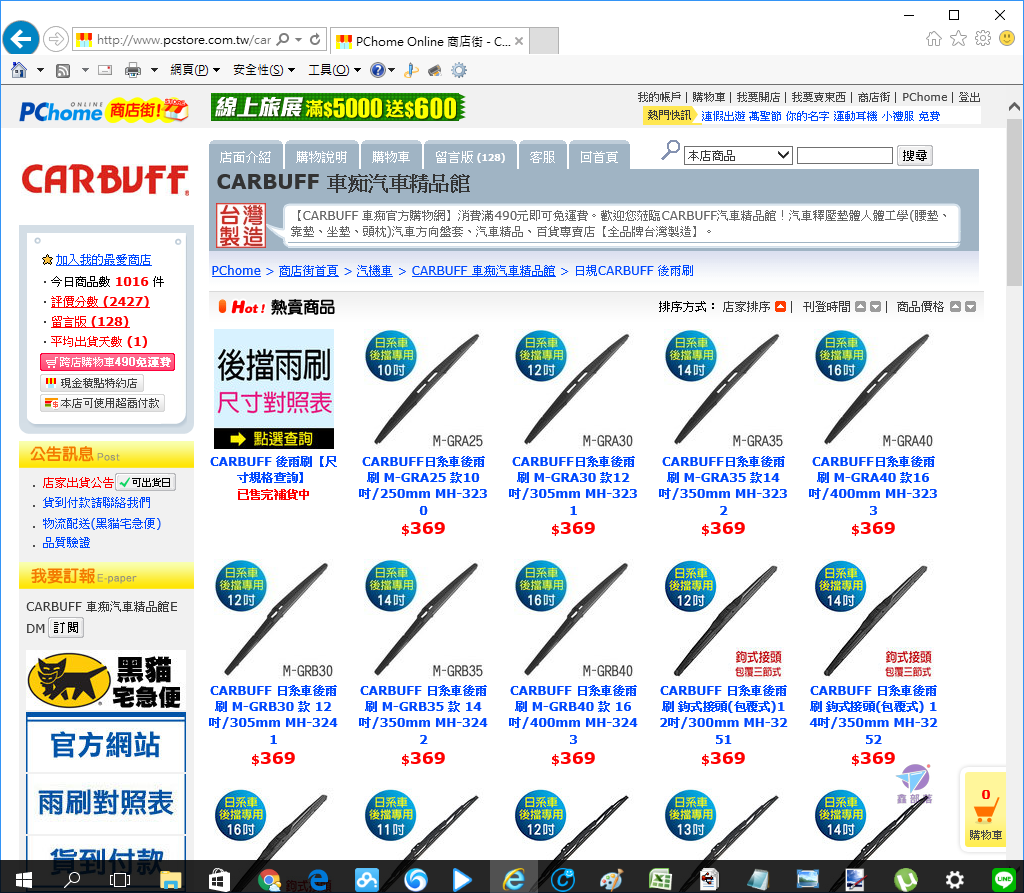The image size is (1024, 893).
Task: Click the address bar search magnifier
Action: click(283, 39)
